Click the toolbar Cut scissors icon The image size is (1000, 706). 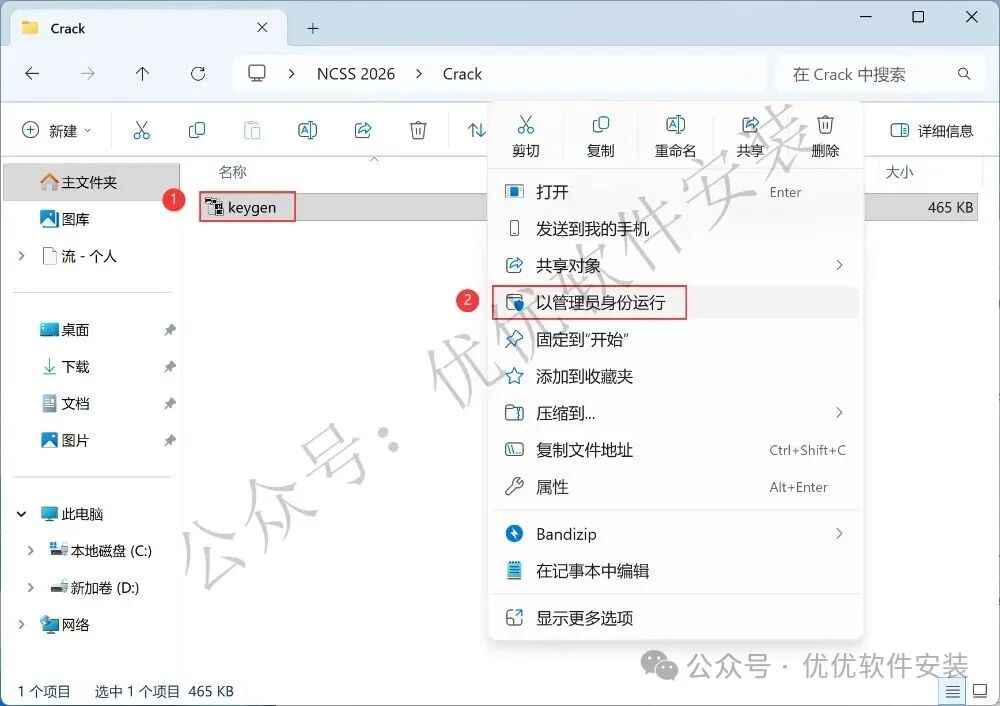tap(142, 130)
